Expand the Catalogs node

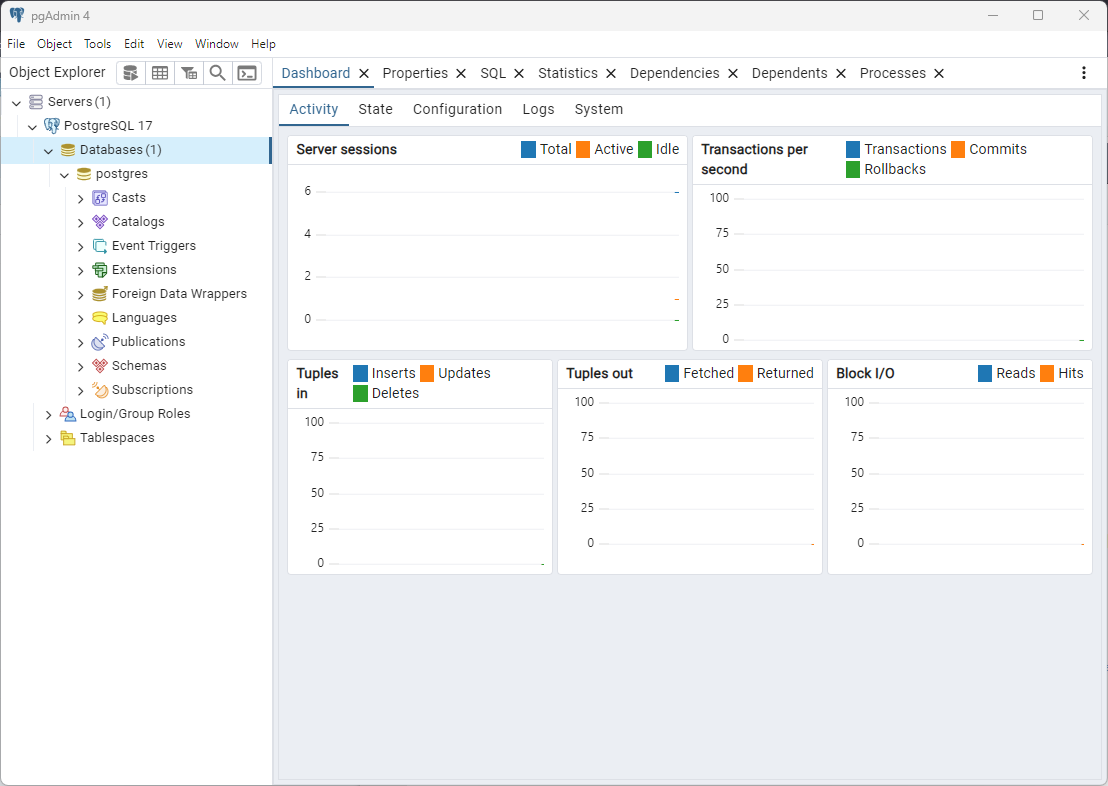(81, 223)
